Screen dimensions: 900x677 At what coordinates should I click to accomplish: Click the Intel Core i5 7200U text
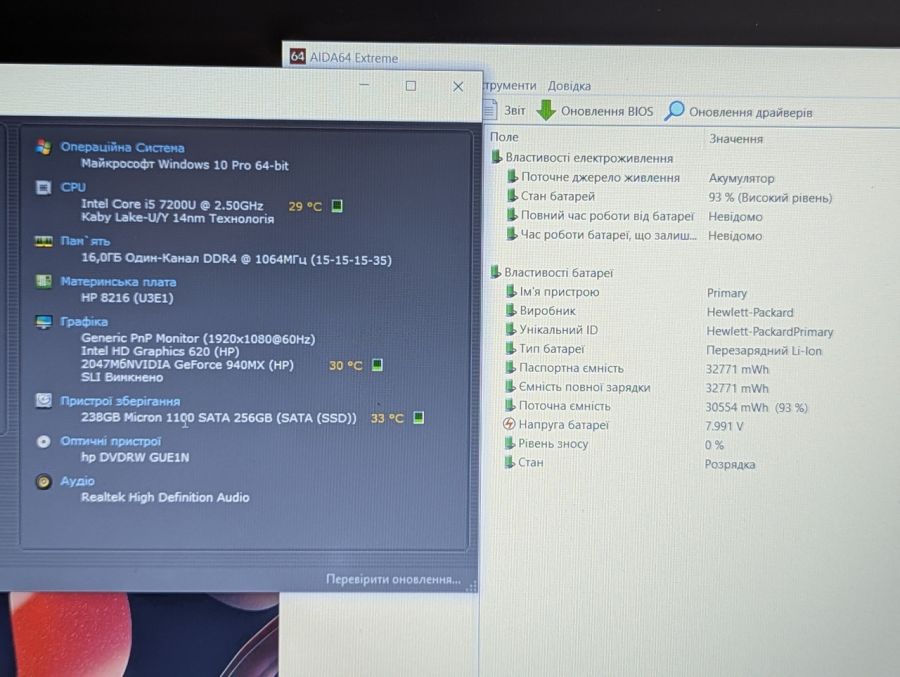(x=172, y=205)
